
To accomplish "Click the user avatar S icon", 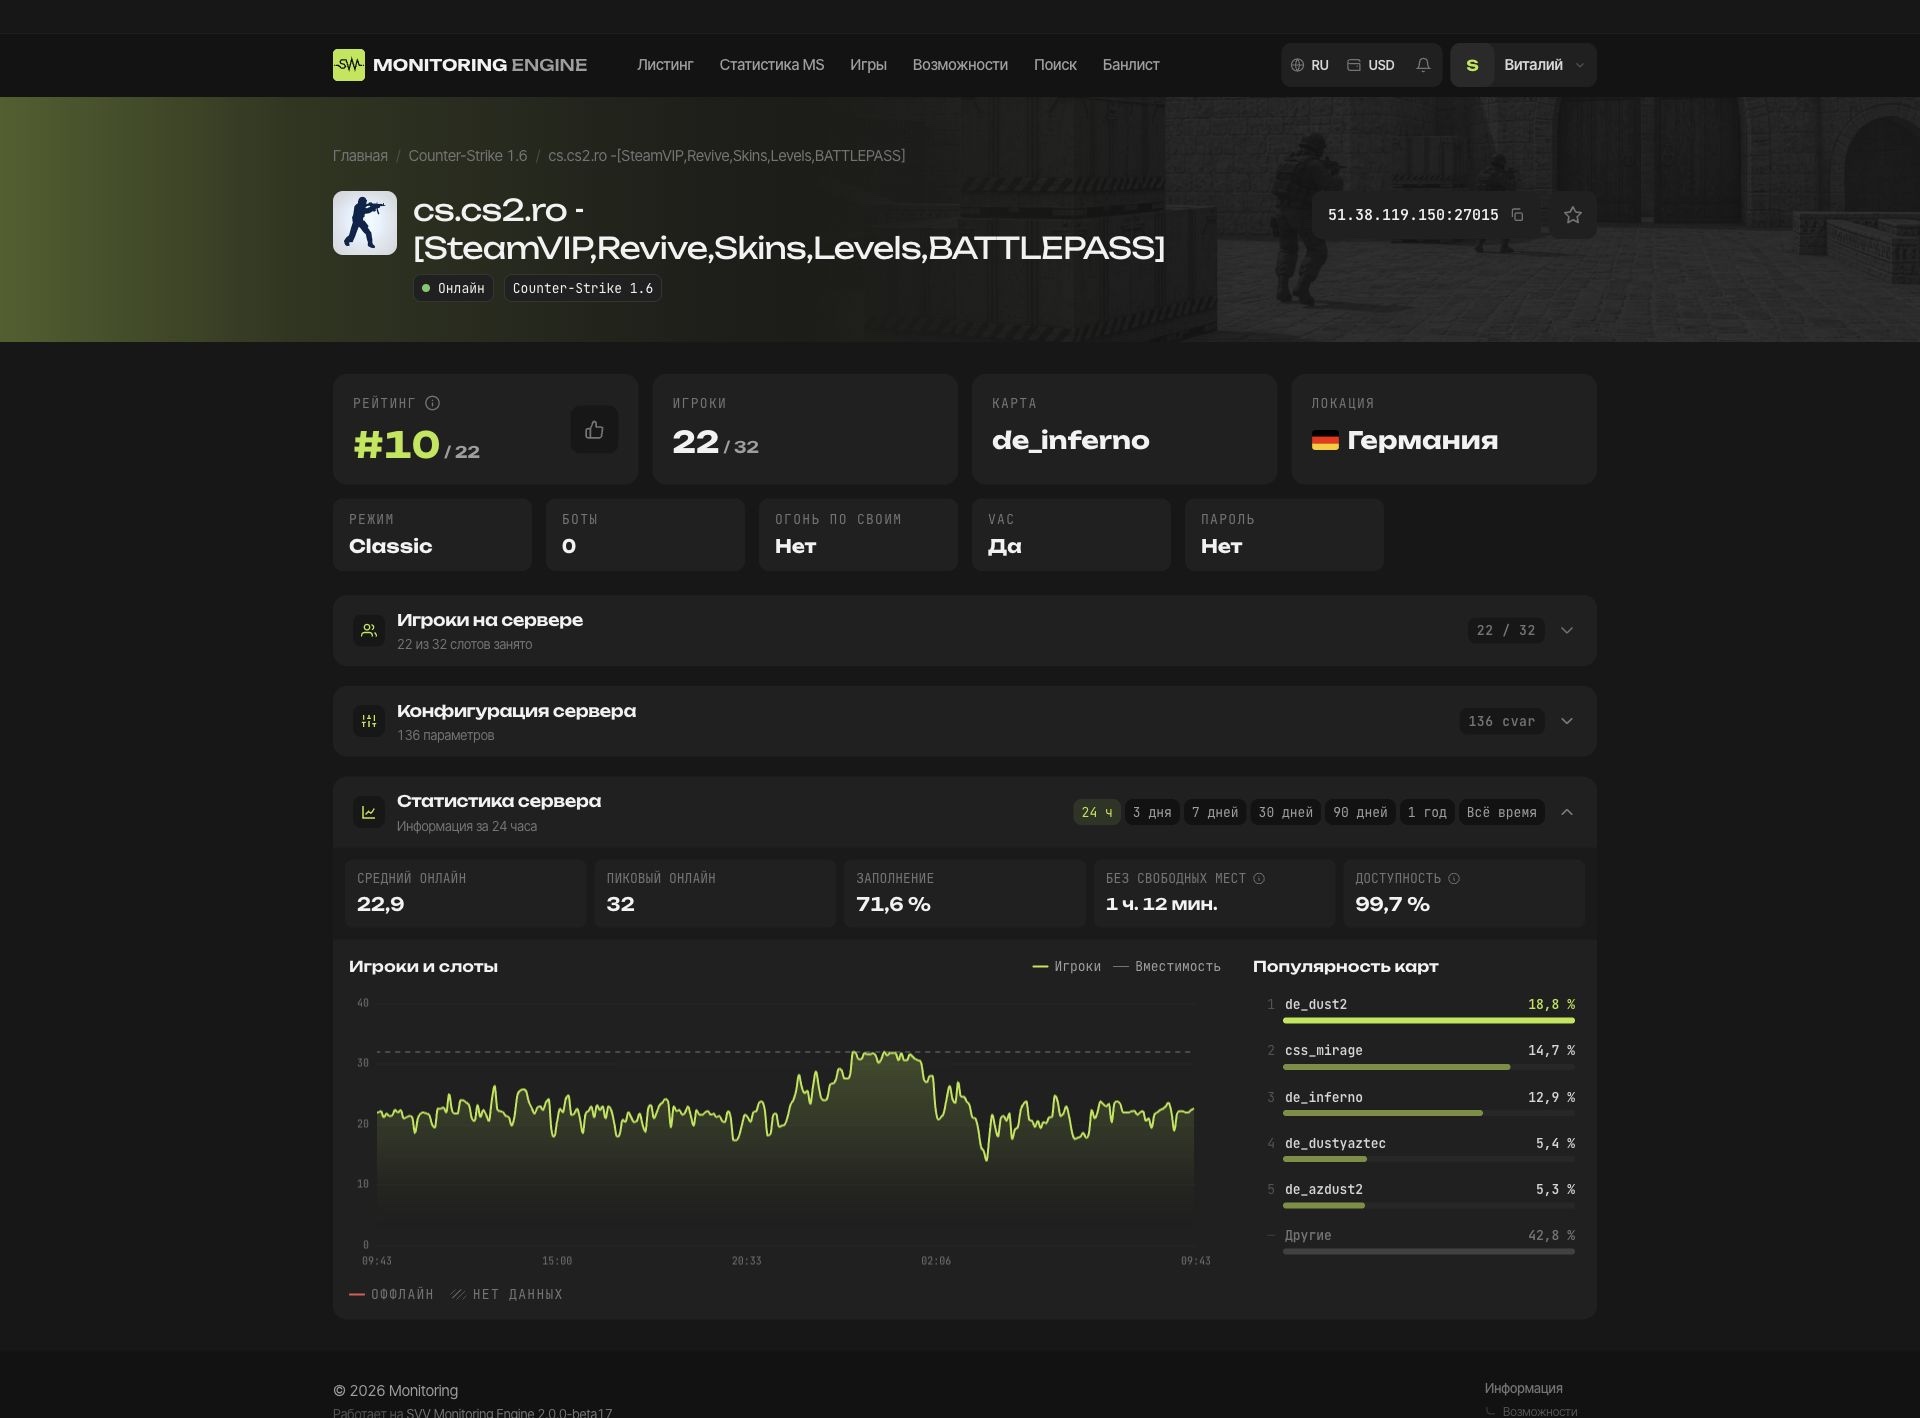I will 1472,65.
